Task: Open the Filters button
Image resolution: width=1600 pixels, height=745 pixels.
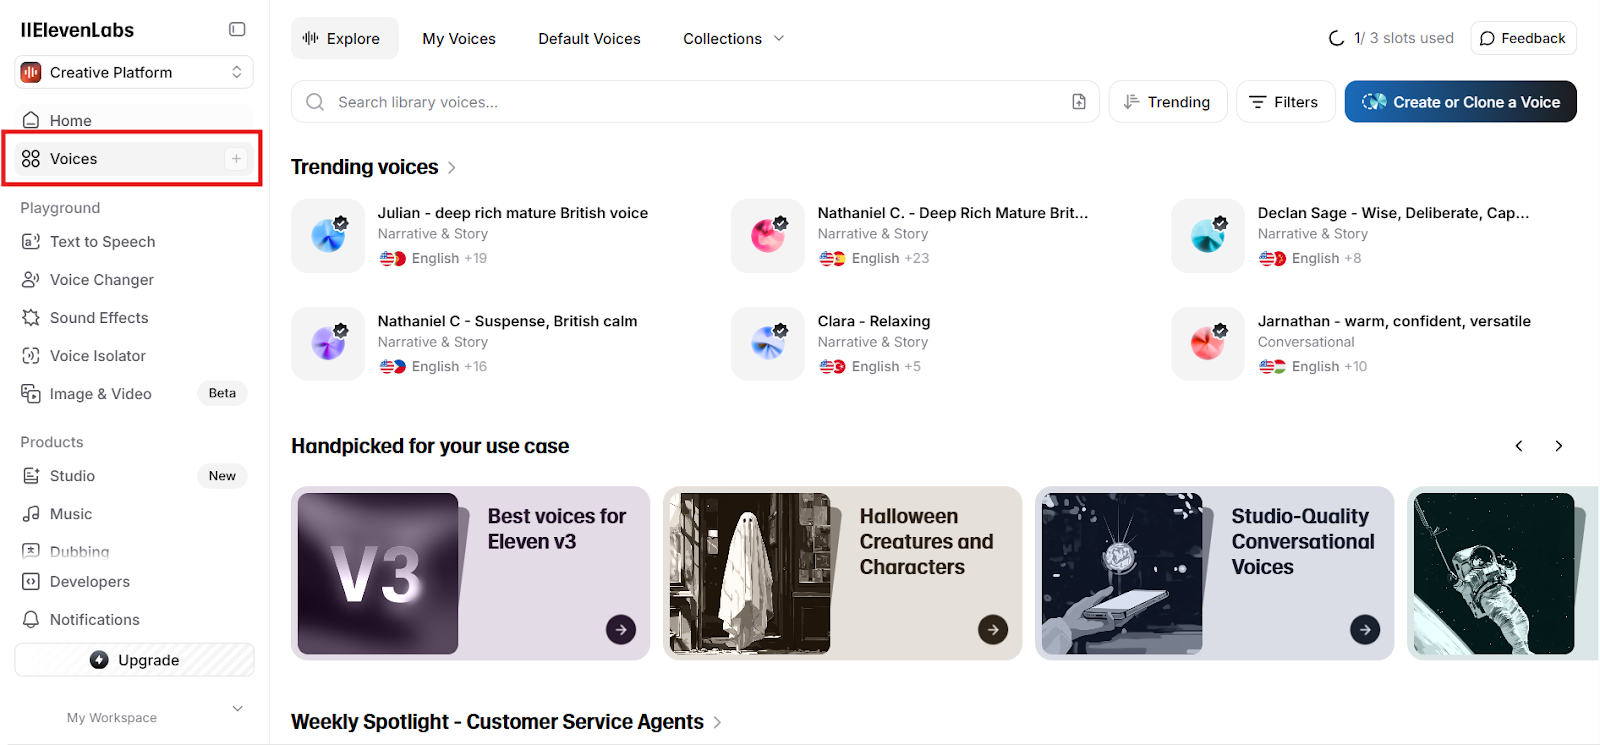Action: tap(1285, 102)
